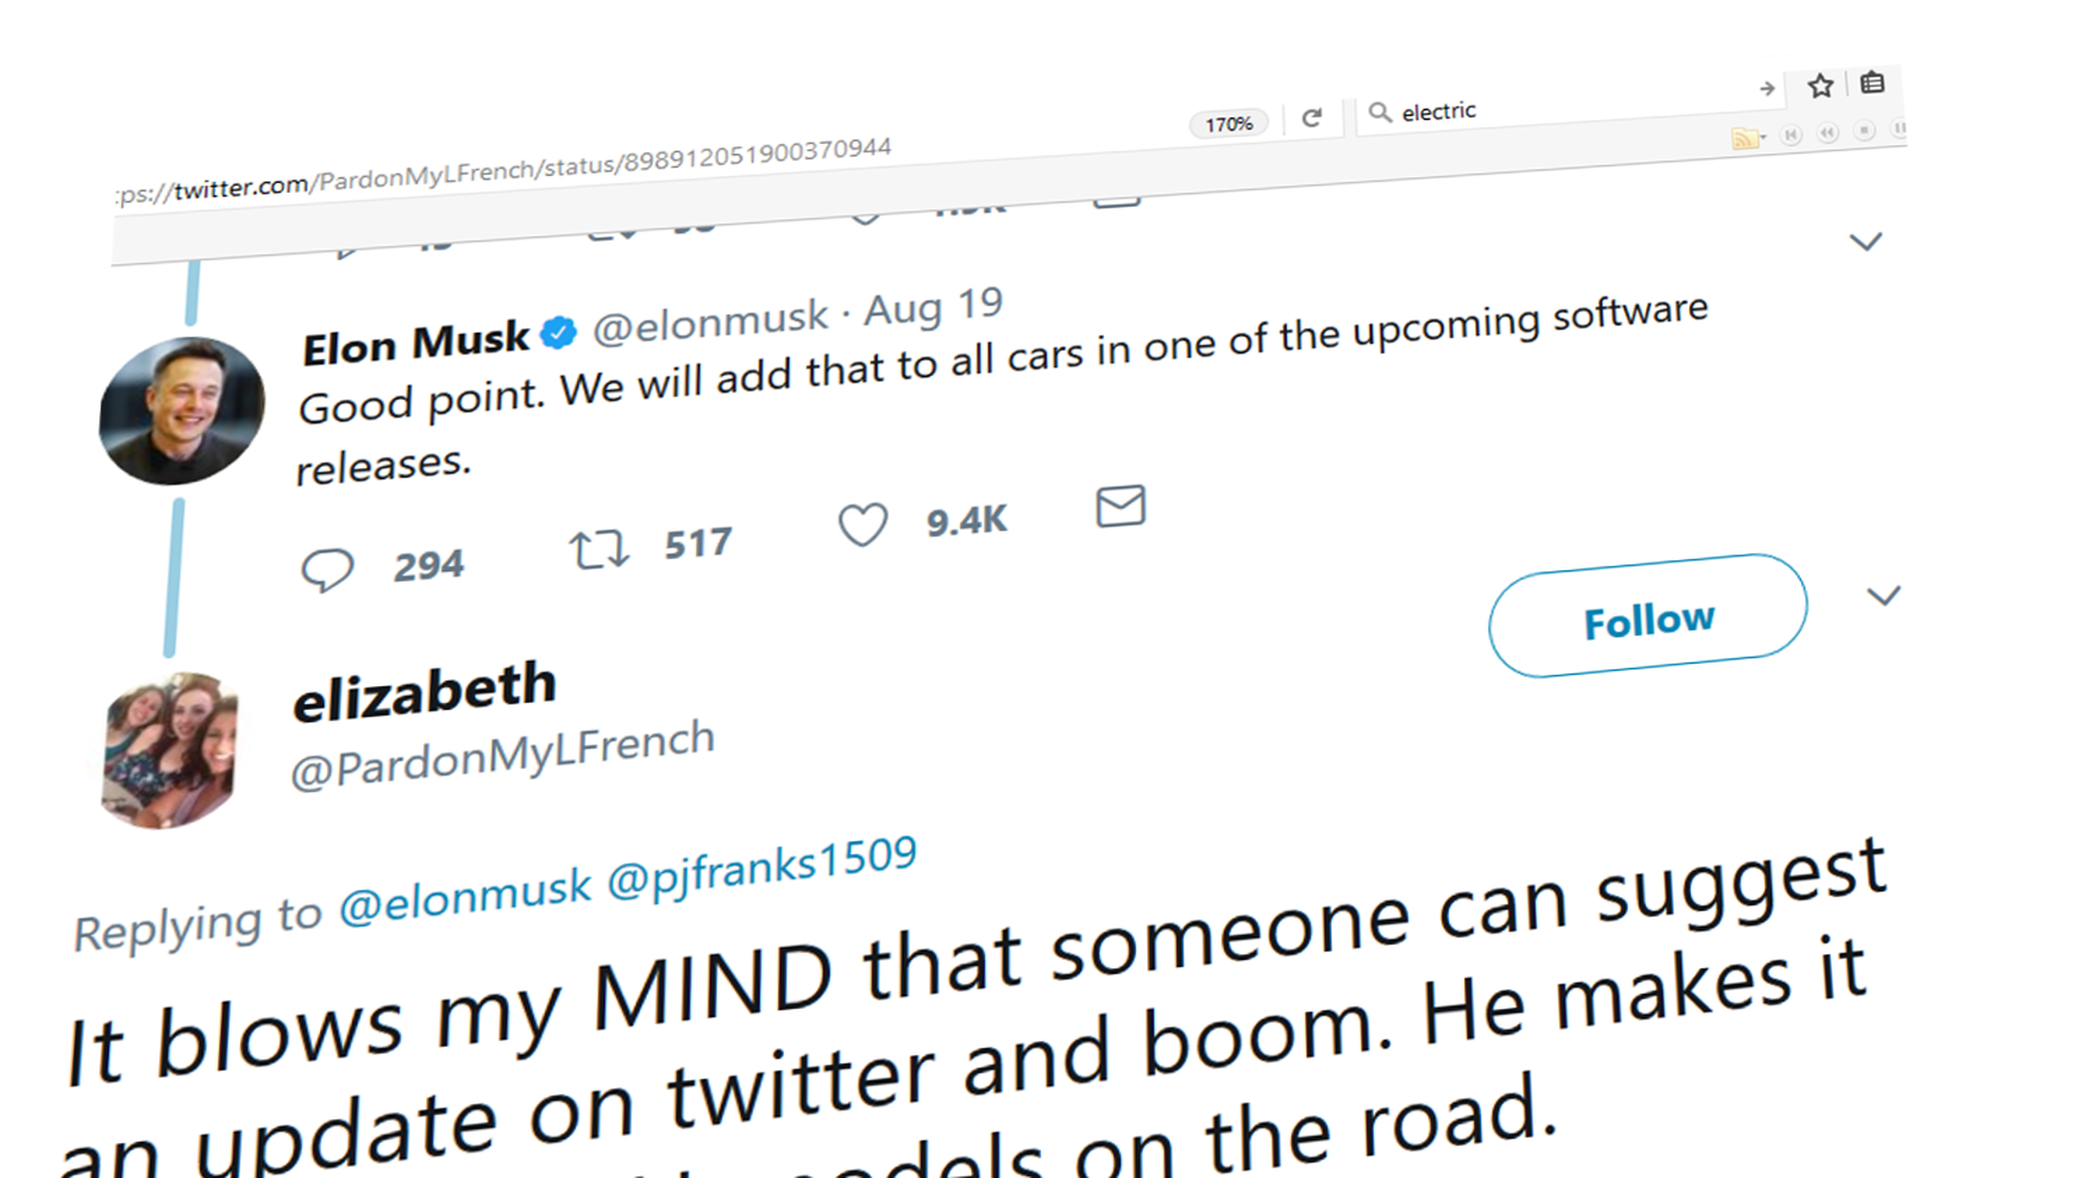Expand options chevron beside Follow button

1883,597
